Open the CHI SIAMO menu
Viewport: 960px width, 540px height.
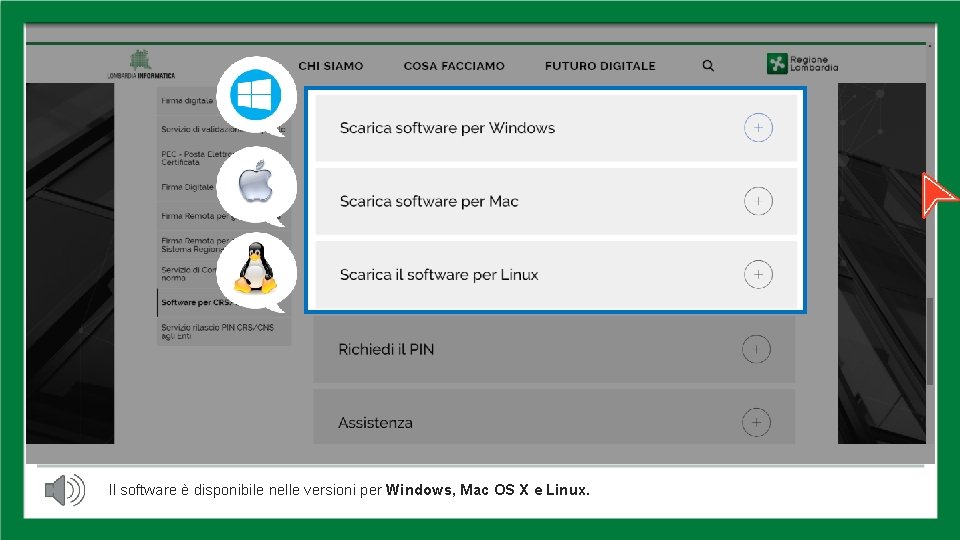click(x=331, y=66)
